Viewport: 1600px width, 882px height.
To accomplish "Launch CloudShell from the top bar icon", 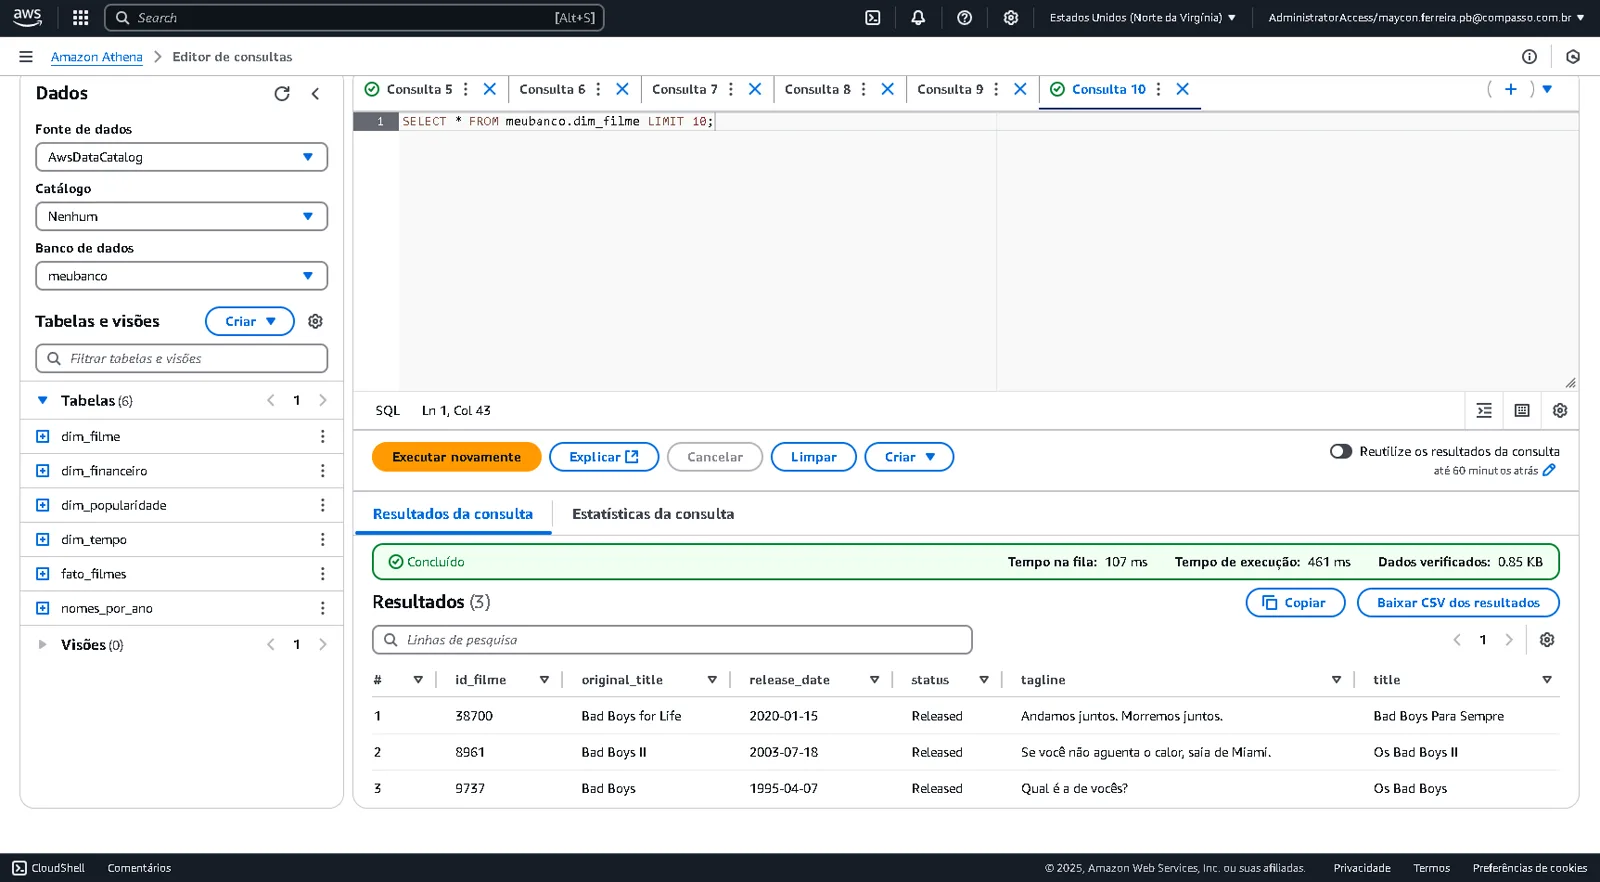I will 873,18.
